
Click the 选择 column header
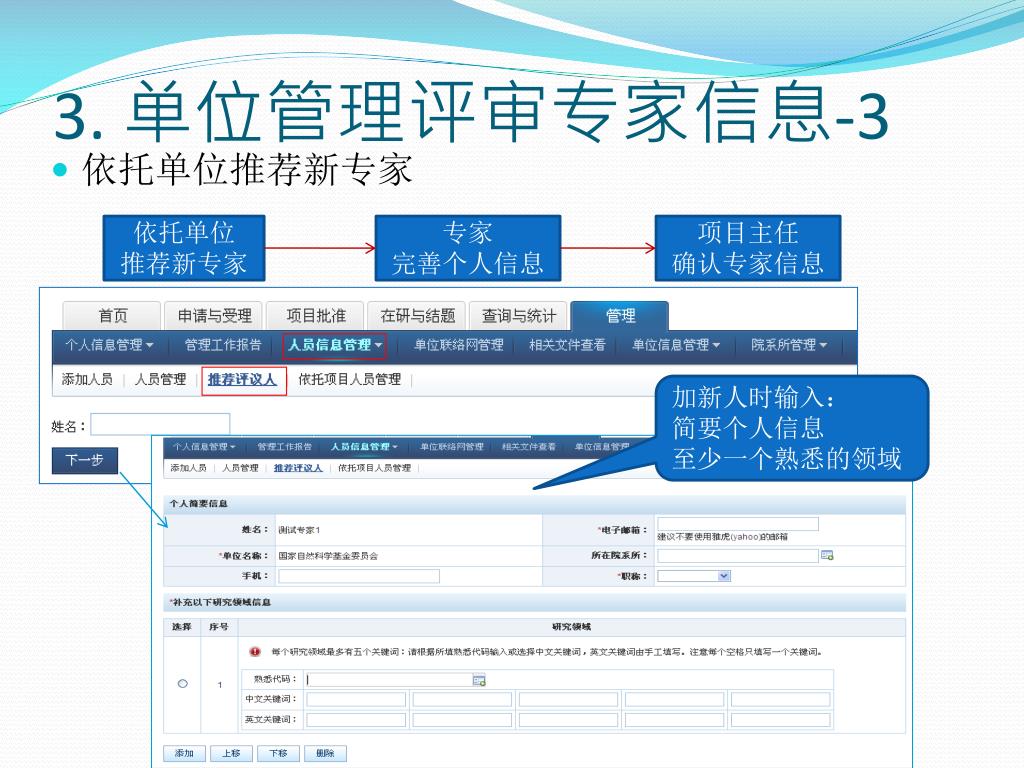[x=182, y=627]
